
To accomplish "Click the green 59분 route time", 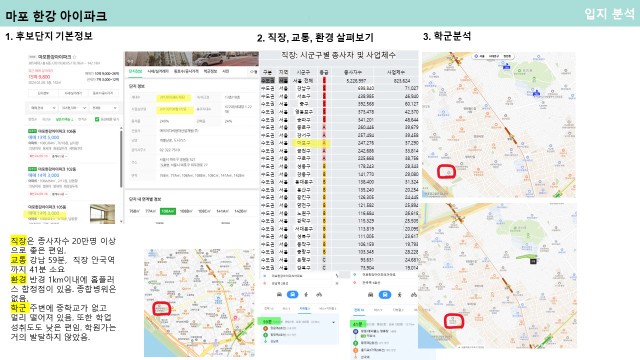I will pyautogui.click(x=268, y=322).
